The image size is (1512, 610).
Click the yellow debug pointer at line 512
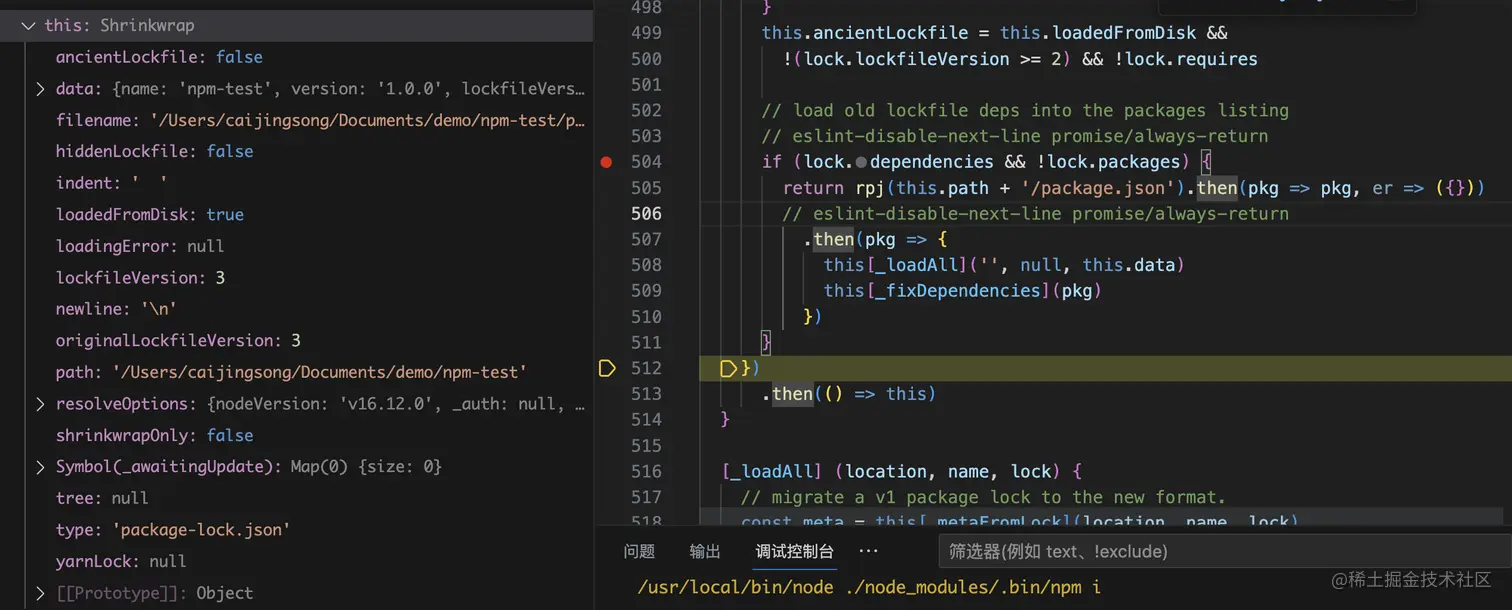(x=607, y=368)
